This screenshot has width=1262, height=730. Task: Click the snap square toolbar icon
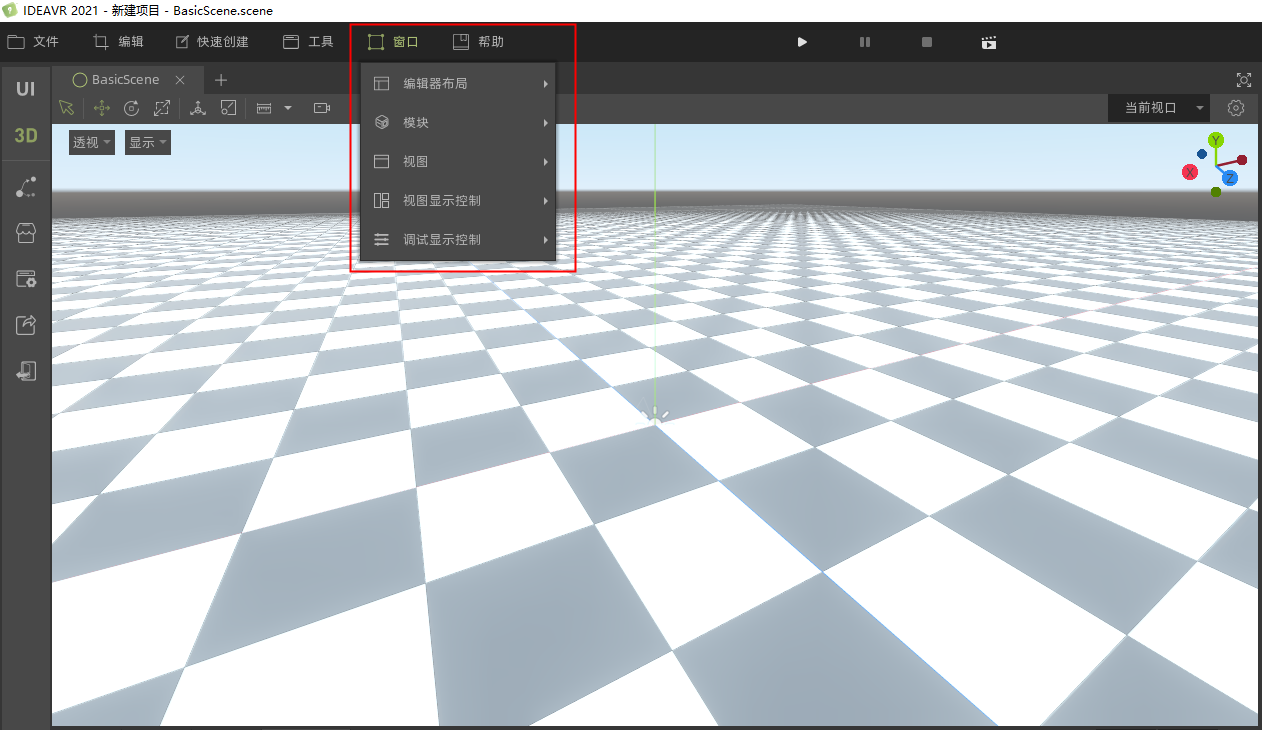[x=228, y=108]
